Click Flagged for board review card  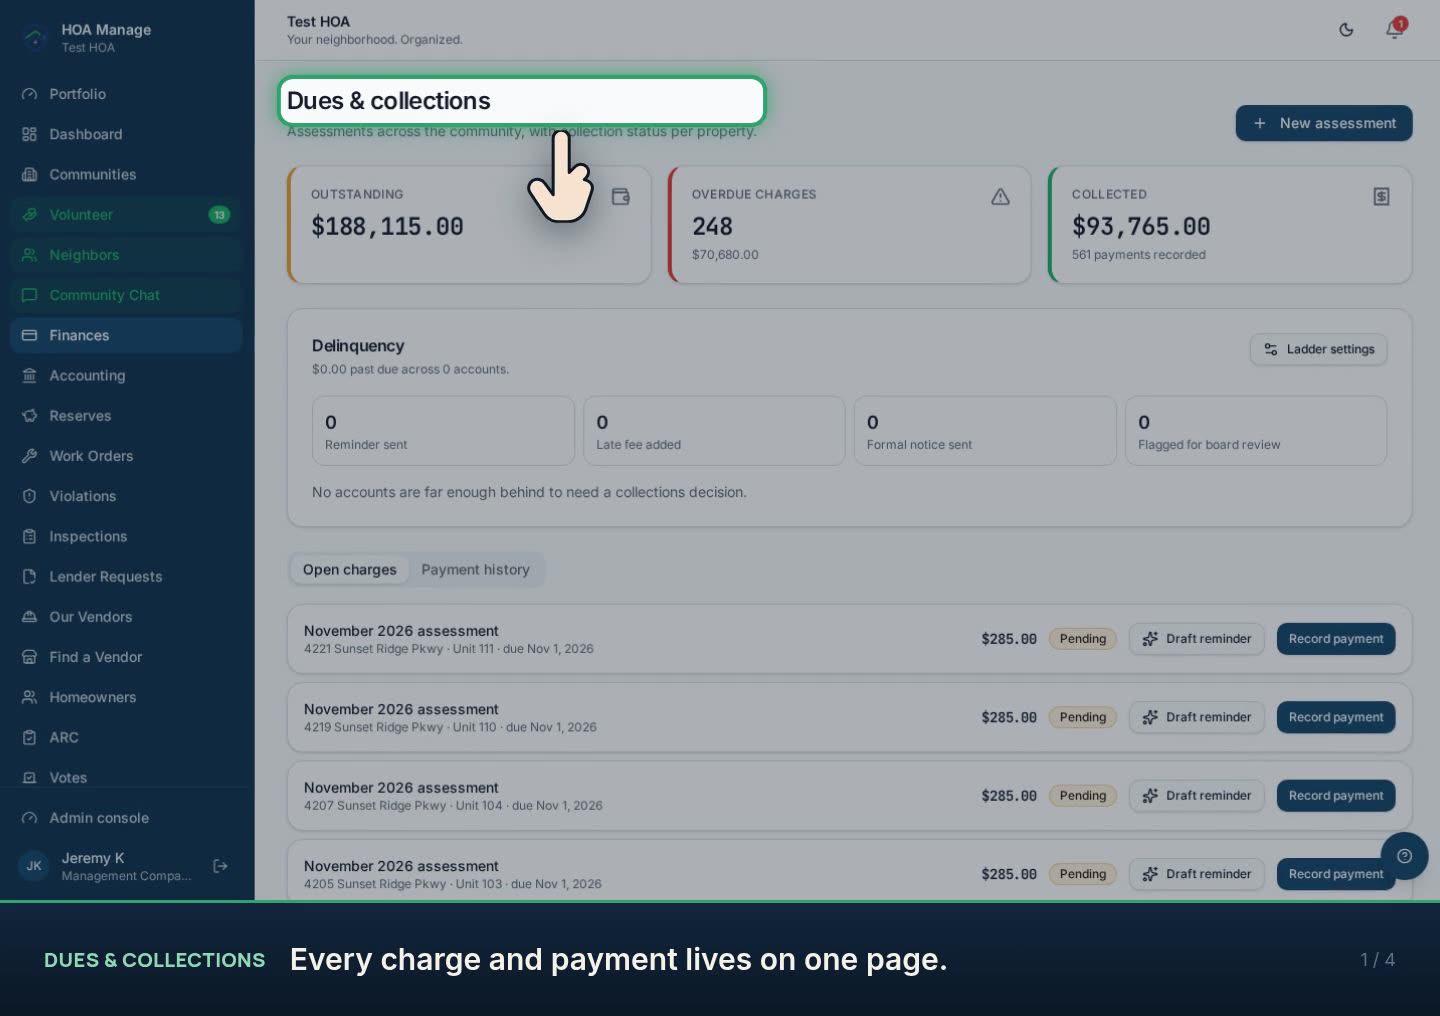[1256, 431]
